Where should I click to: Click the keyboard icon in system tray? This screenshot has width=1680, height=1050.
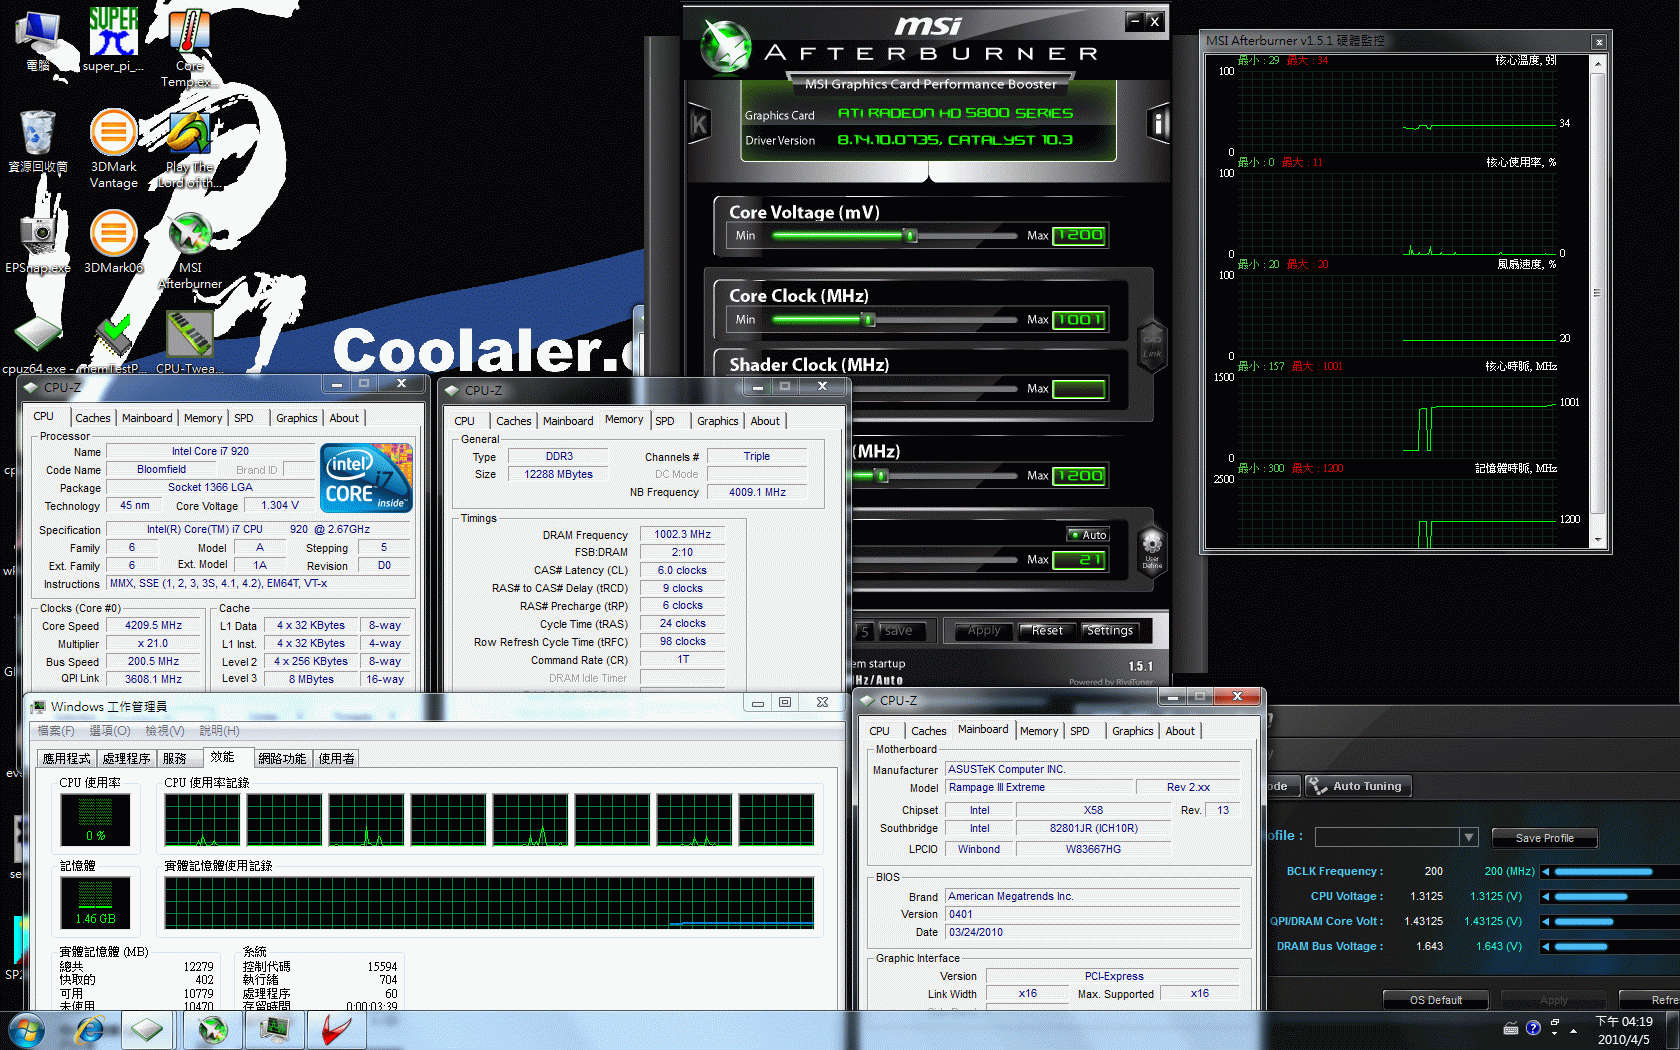pyautogui.click(x=1511, y=1028)
